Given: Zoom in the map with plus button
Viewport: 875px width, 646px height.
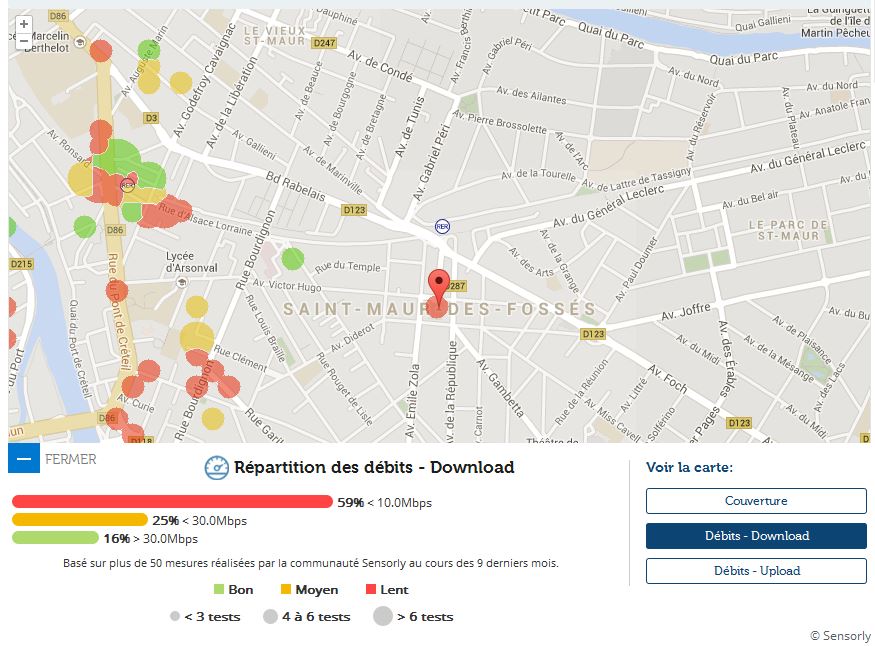Looking at the screenshot, I should [24, 23].
